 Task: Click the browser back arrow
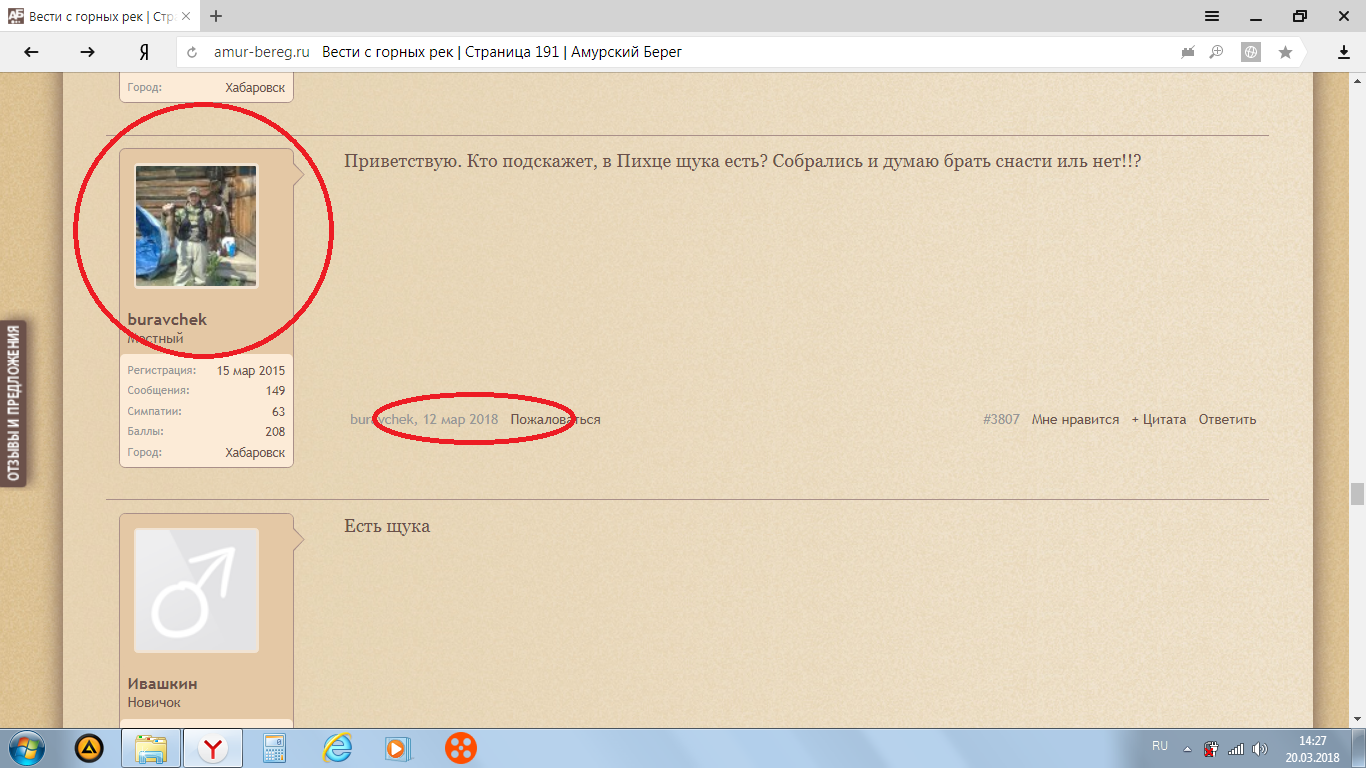(32, 52)
